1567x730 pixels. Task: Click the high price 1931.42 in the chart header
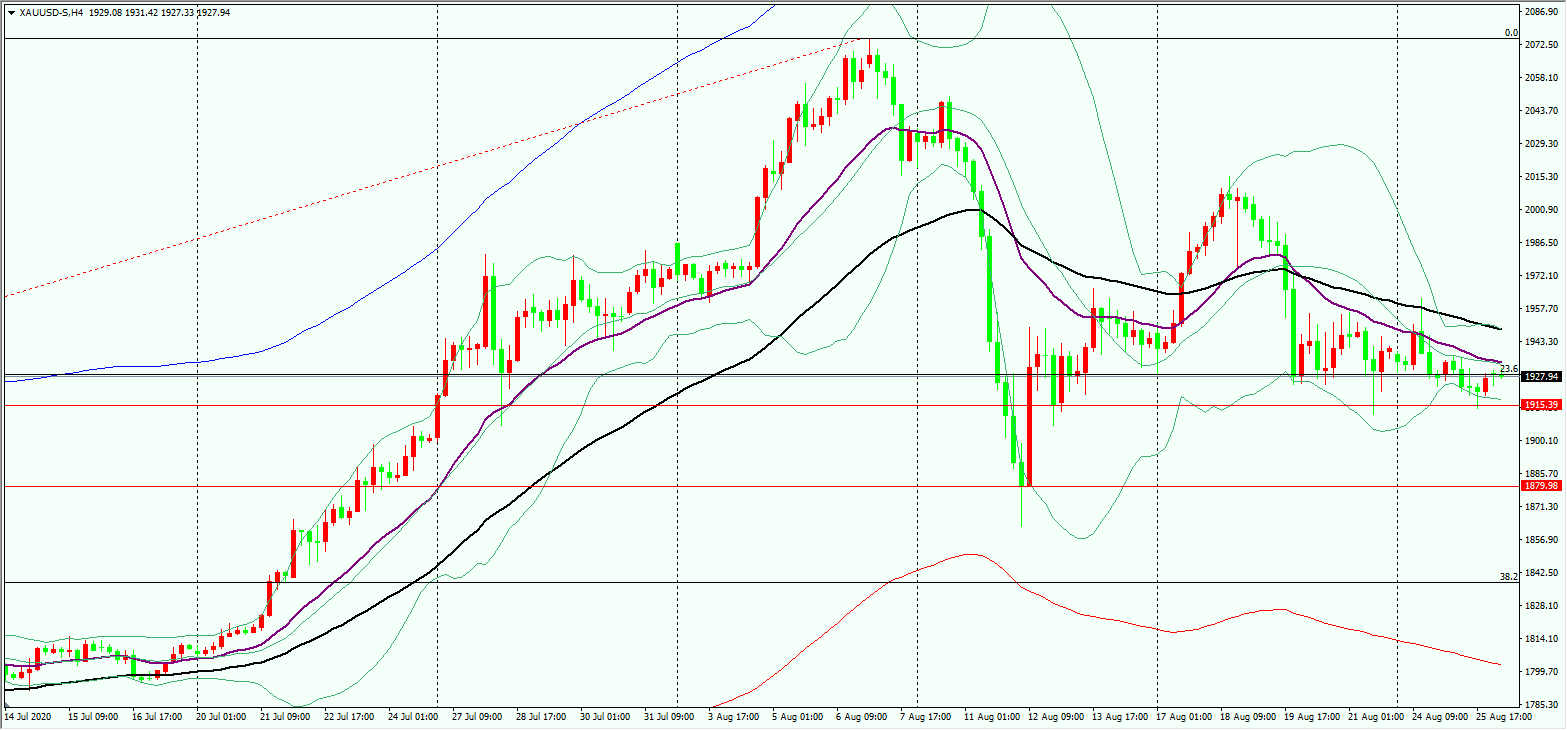pyautogui.click(x=142, y=12)
